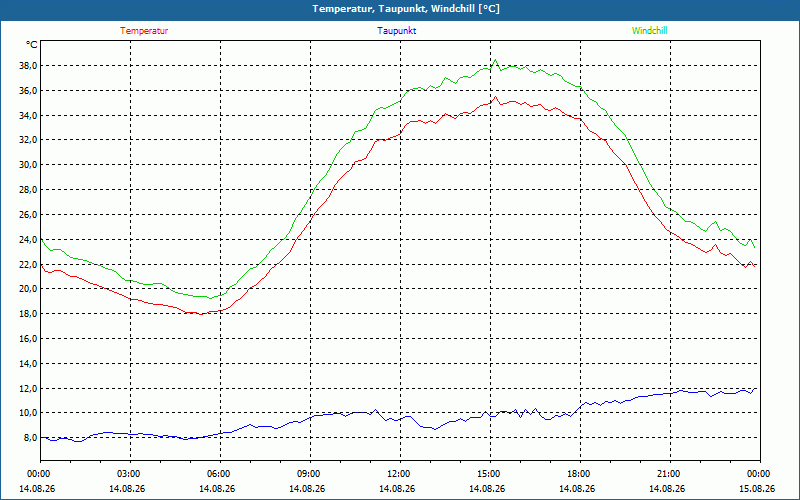This screenshot has height=500, width=800.
Task: Click the 15.08.26 date label
Action: pos(757,489)
